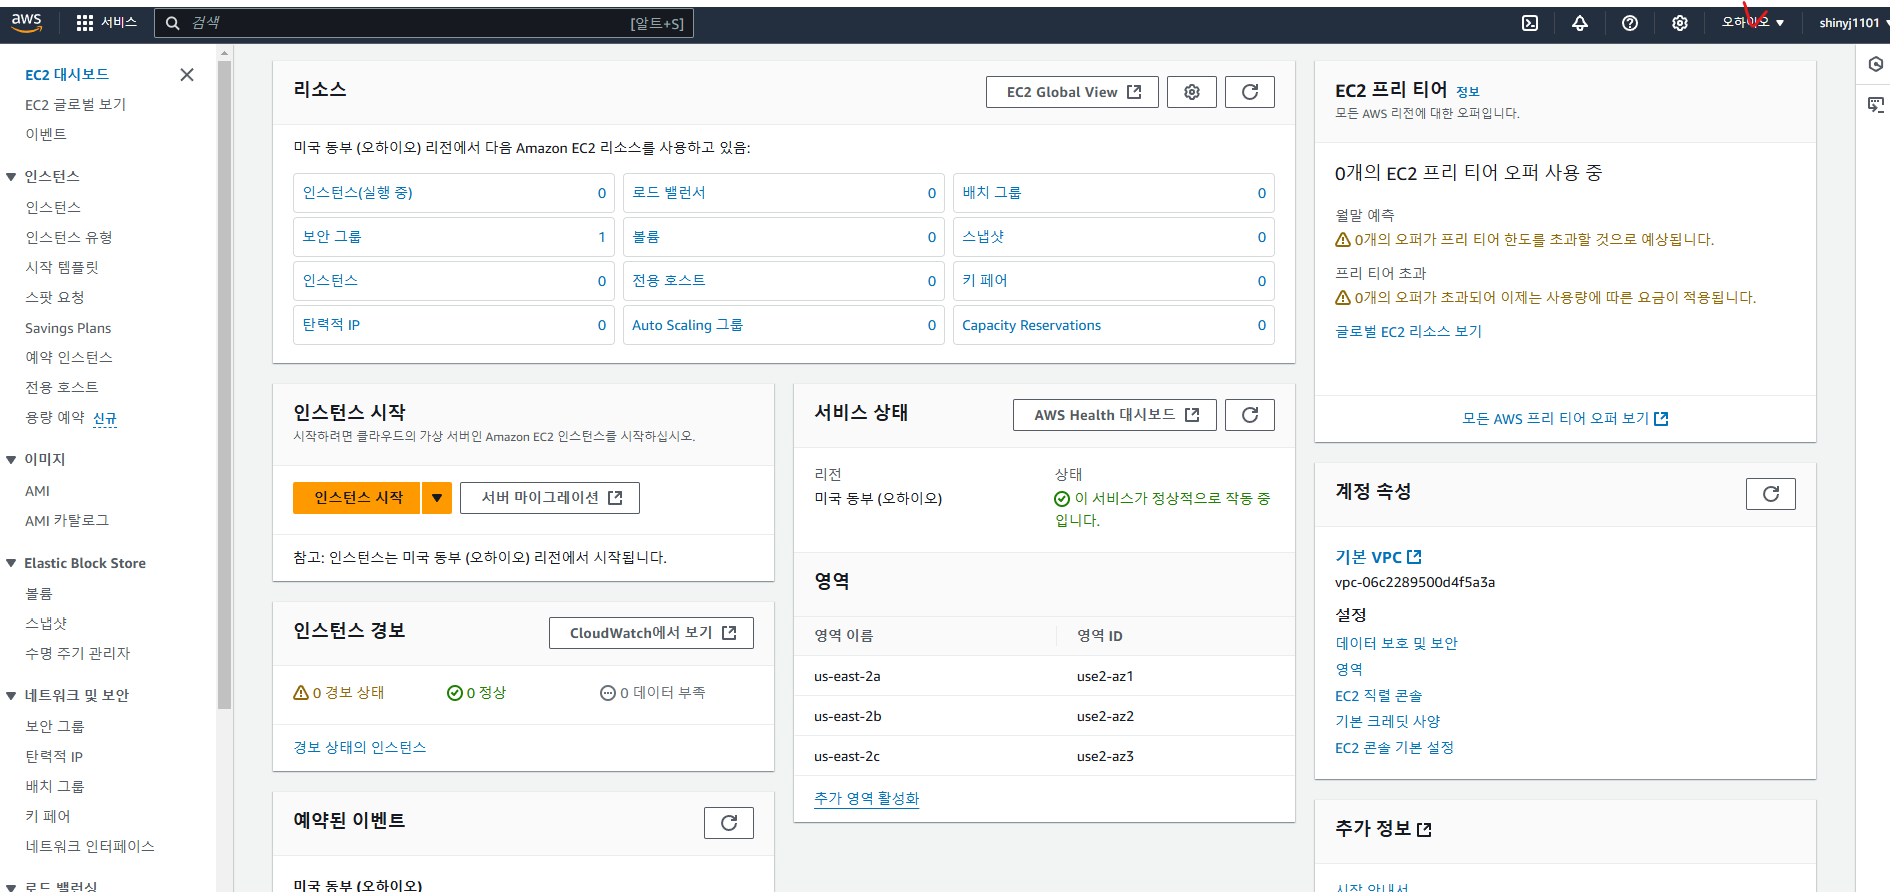Click the sidebar vertical scrollbar
Viewport: 1890px width, 892px height.
tap(224, 385)
